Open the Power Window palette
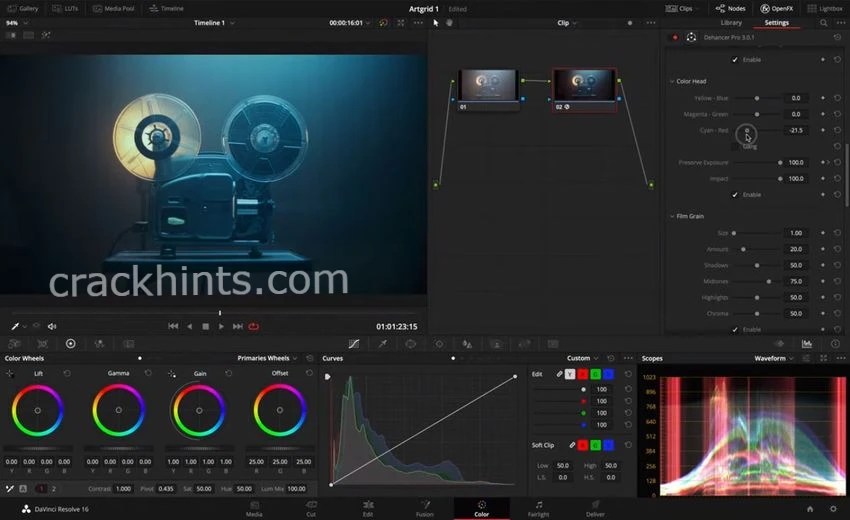The height and width of the screenshot is (520, 850). click(410, 344)
